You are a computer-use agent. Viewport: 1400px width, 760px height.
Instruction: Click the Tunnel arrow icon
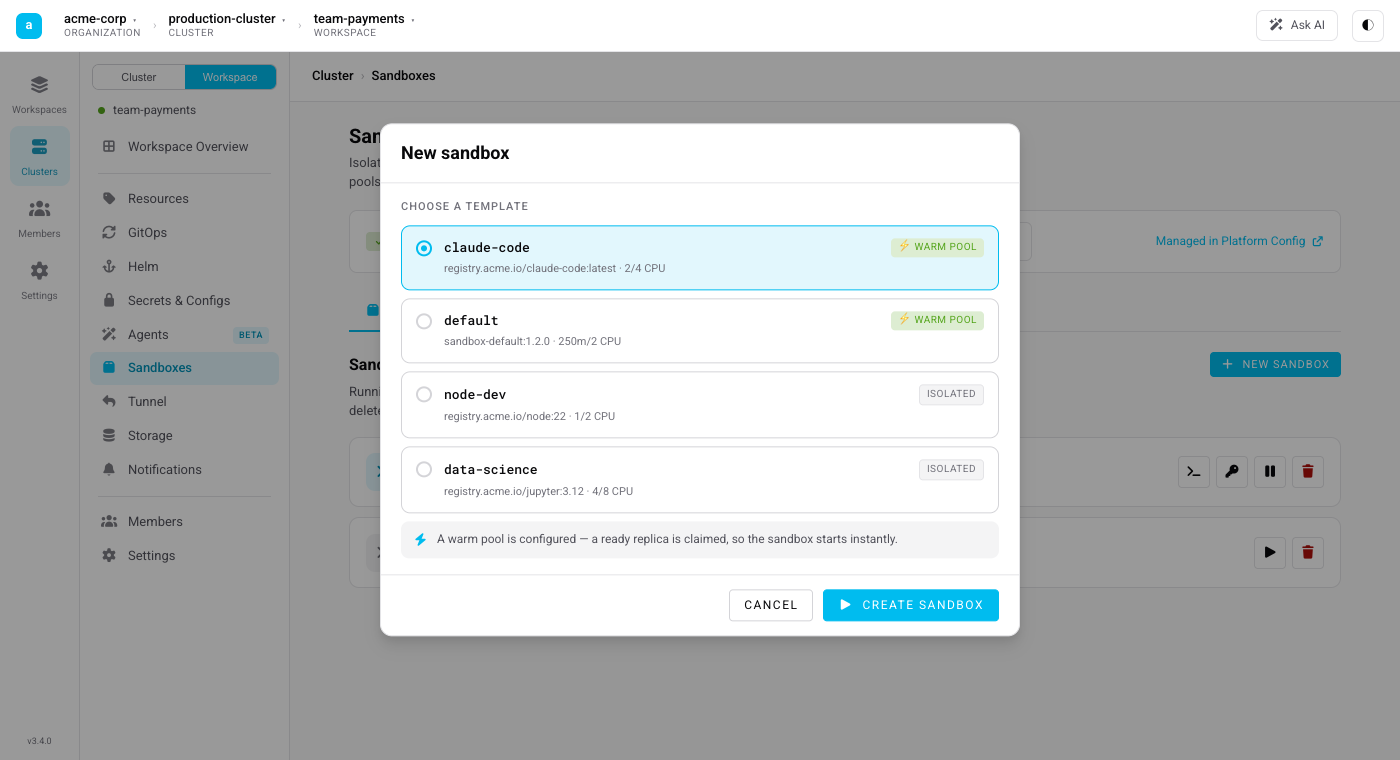pos(109,402)
